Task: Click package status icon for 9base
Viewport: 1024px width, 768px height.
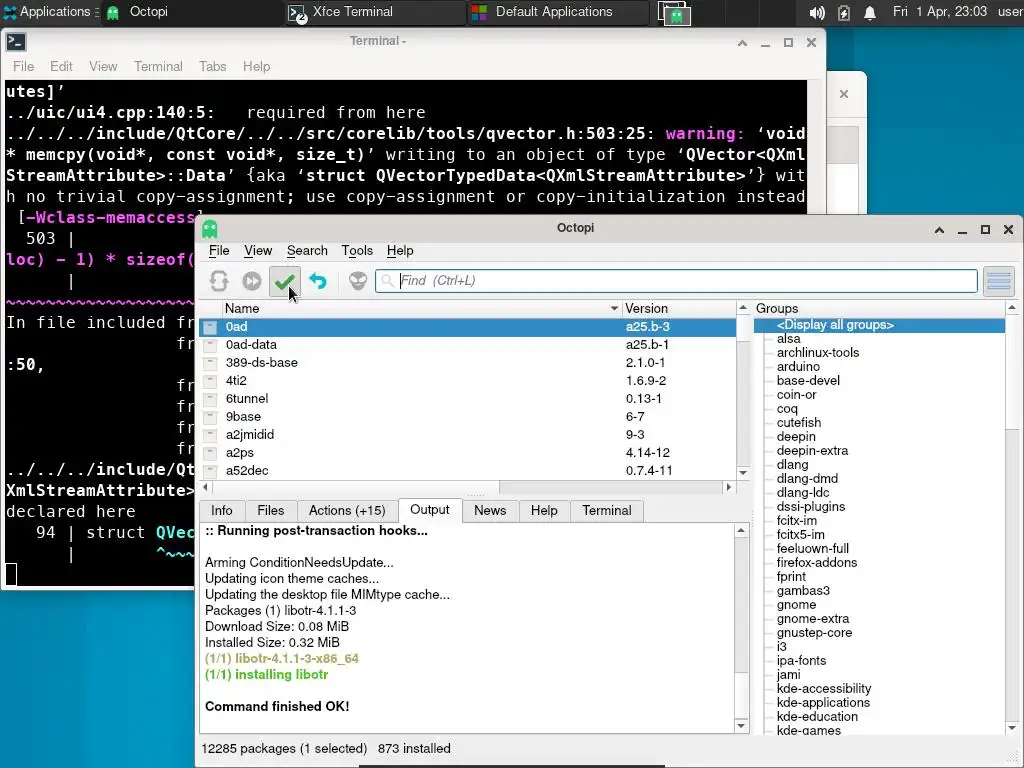Action: [x=210, y=417]
